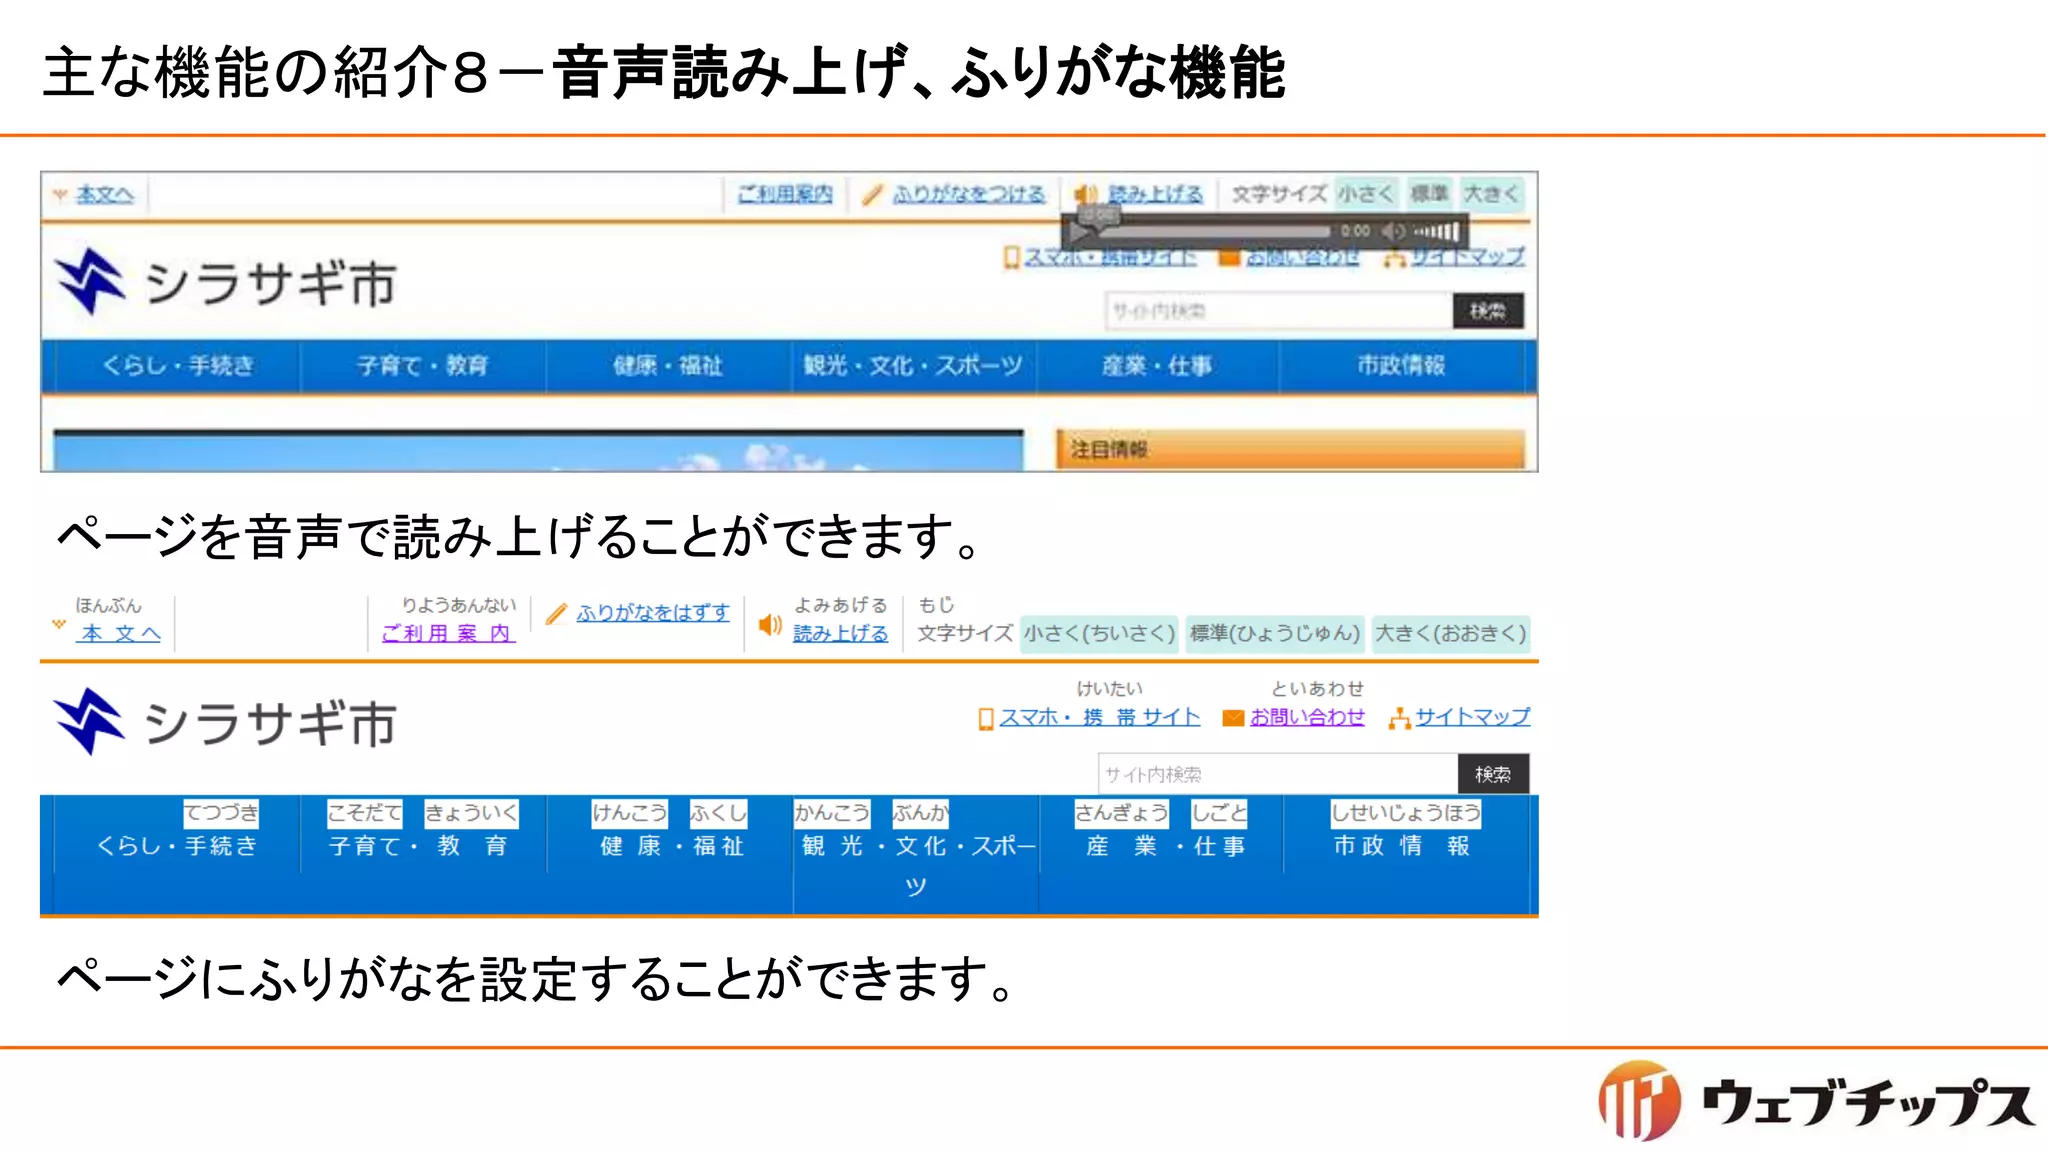Adjust audio player volume bars

pyautogui.click(x=1436, y=232)
